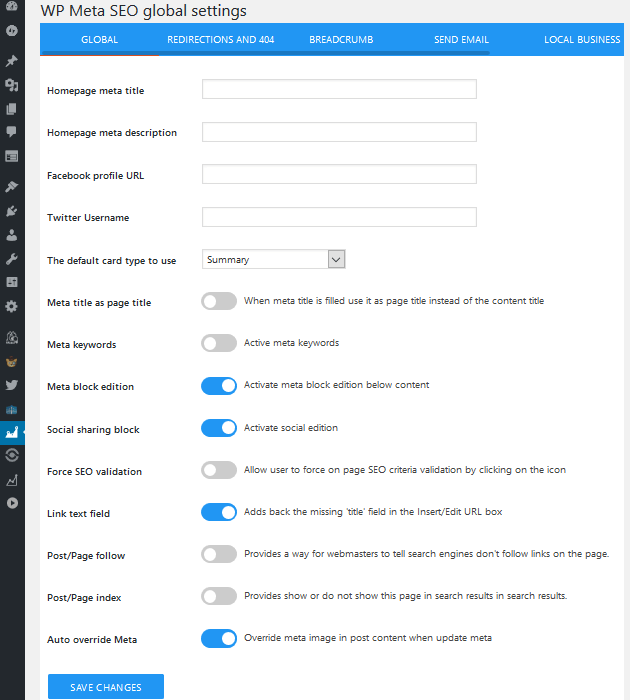The image size is (630, 700).
Task: Open Comments via speech bubble icon
Action: (12, 132)
